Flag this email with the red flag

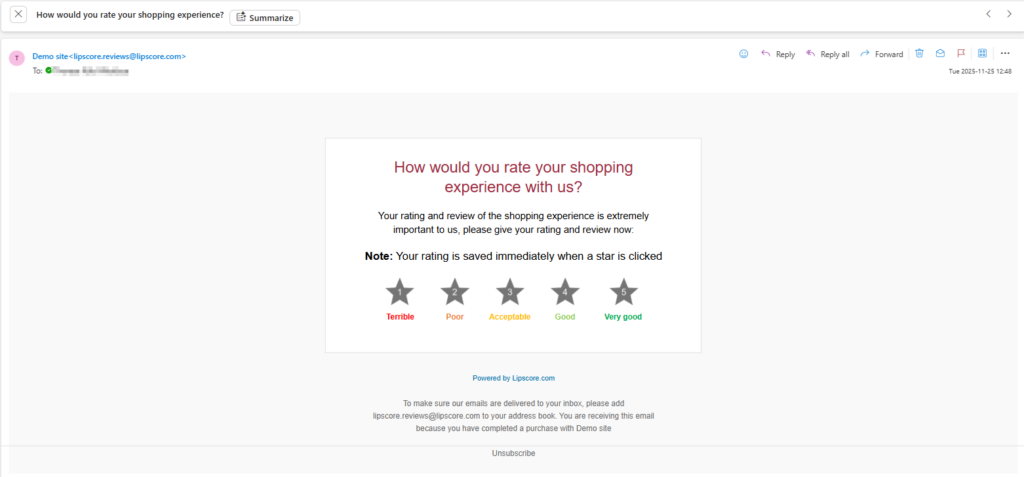961,54
